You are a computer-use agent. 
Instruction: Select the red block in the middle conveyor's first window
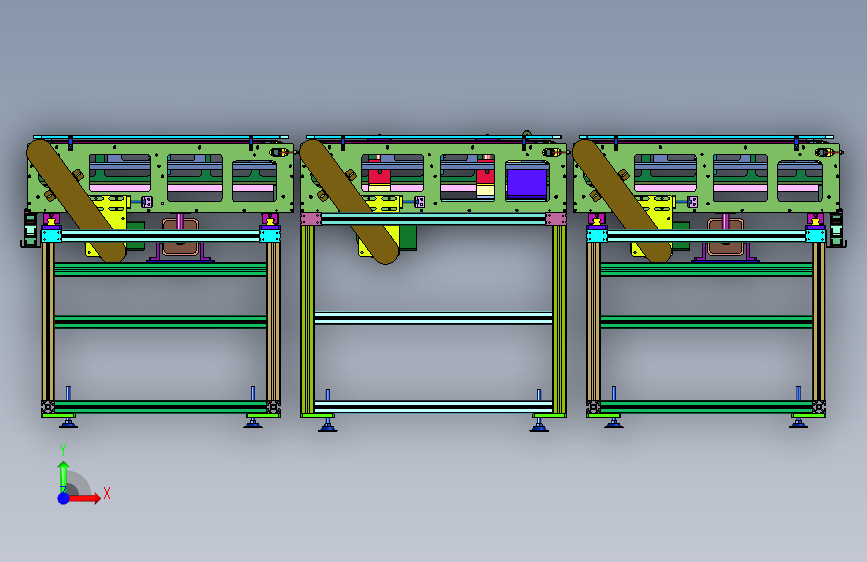coord(379,177)
